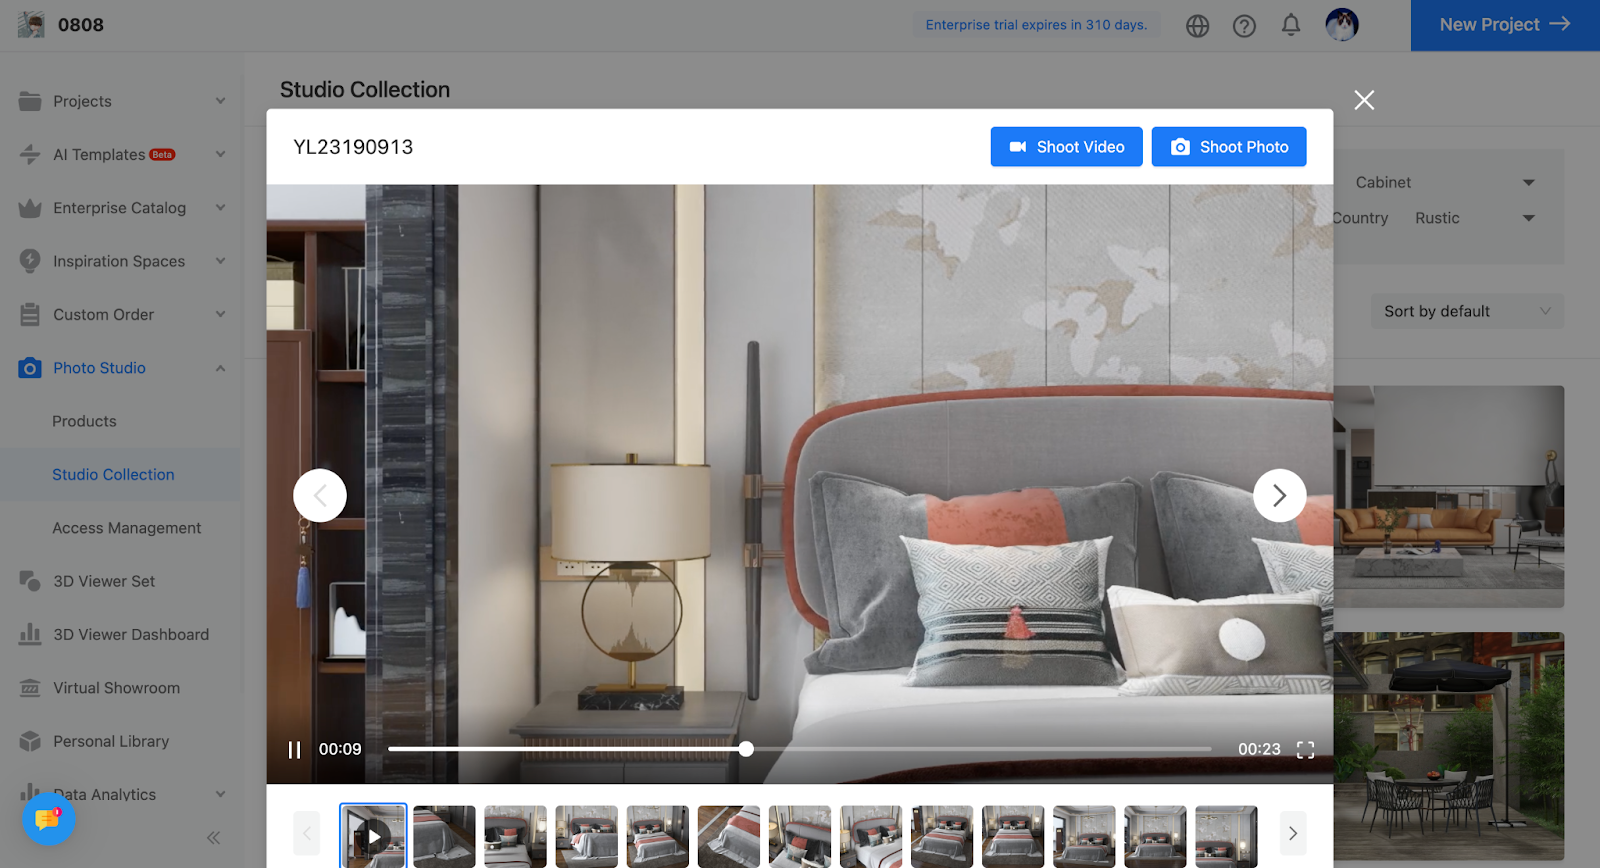Viewport: 1600px width, 868px height.
Task: Open the chat support widget
Action: [x=48, y=819]
